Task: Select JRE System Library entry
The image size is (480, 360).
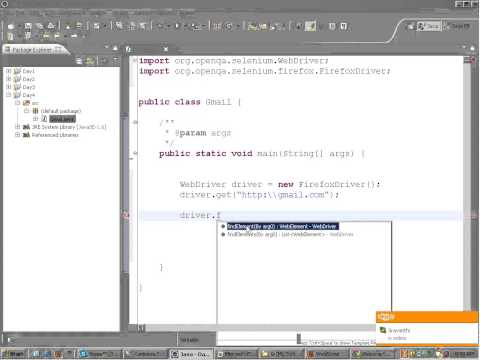Action: pyautogui.click(x=69, y=127)
